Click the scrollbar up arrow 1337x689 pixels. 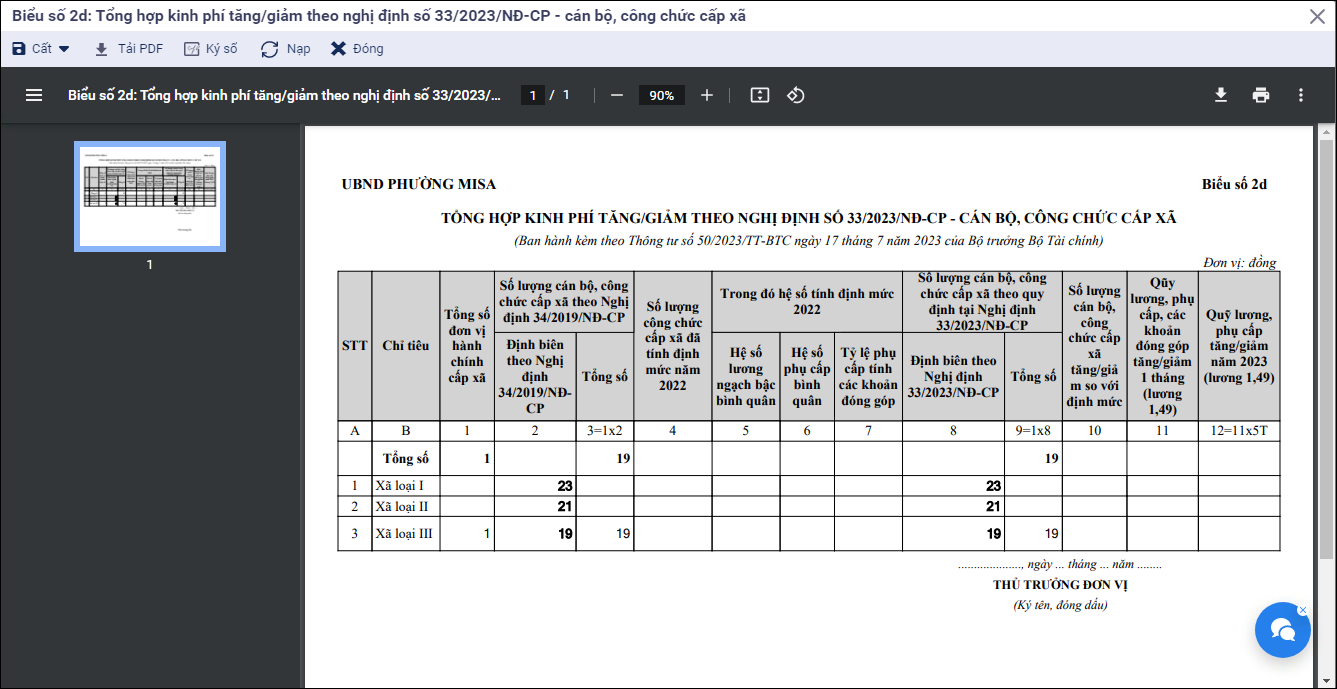click(x=1326, y=133)
